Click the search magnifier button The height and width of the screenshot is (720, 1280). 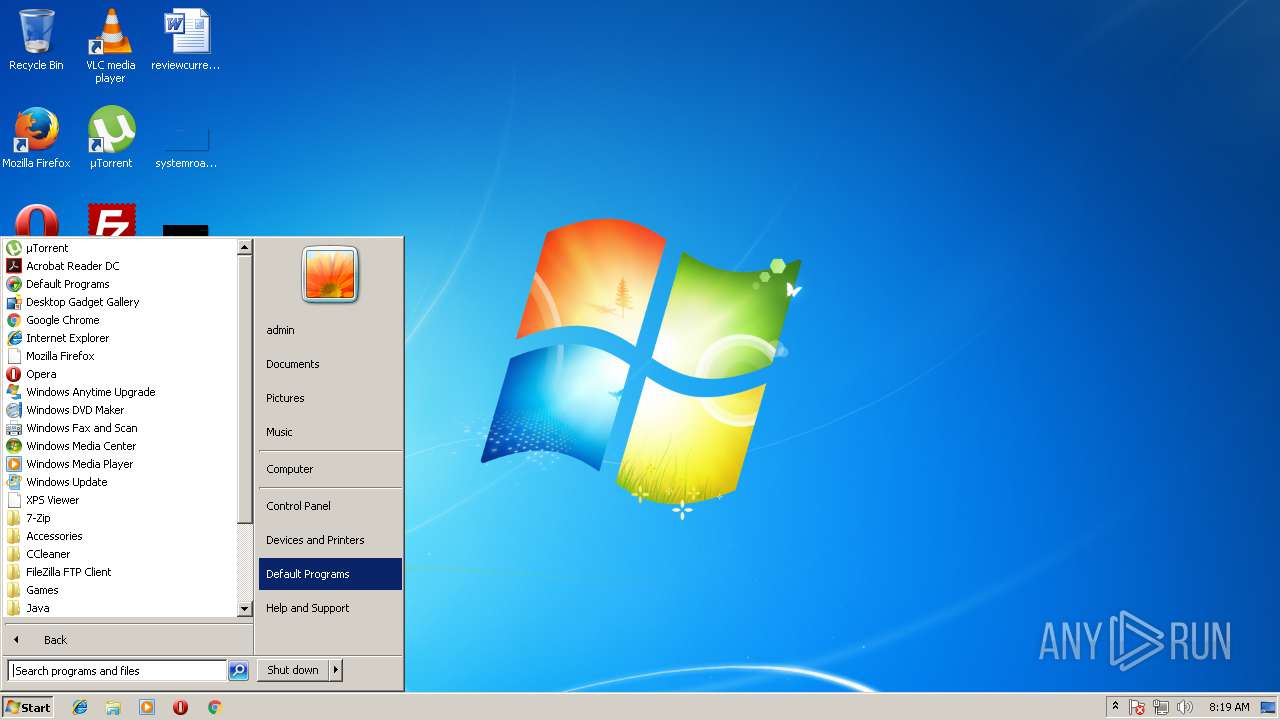click(x=238, y=671)
